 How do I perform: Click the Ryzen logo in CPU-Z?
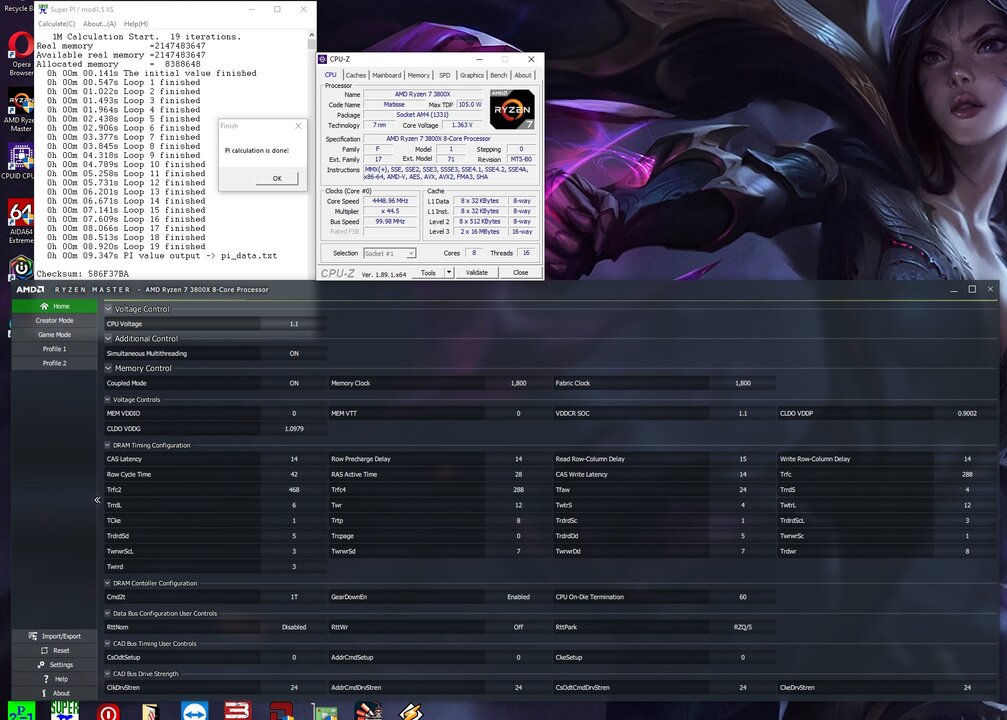pos(512,109)
